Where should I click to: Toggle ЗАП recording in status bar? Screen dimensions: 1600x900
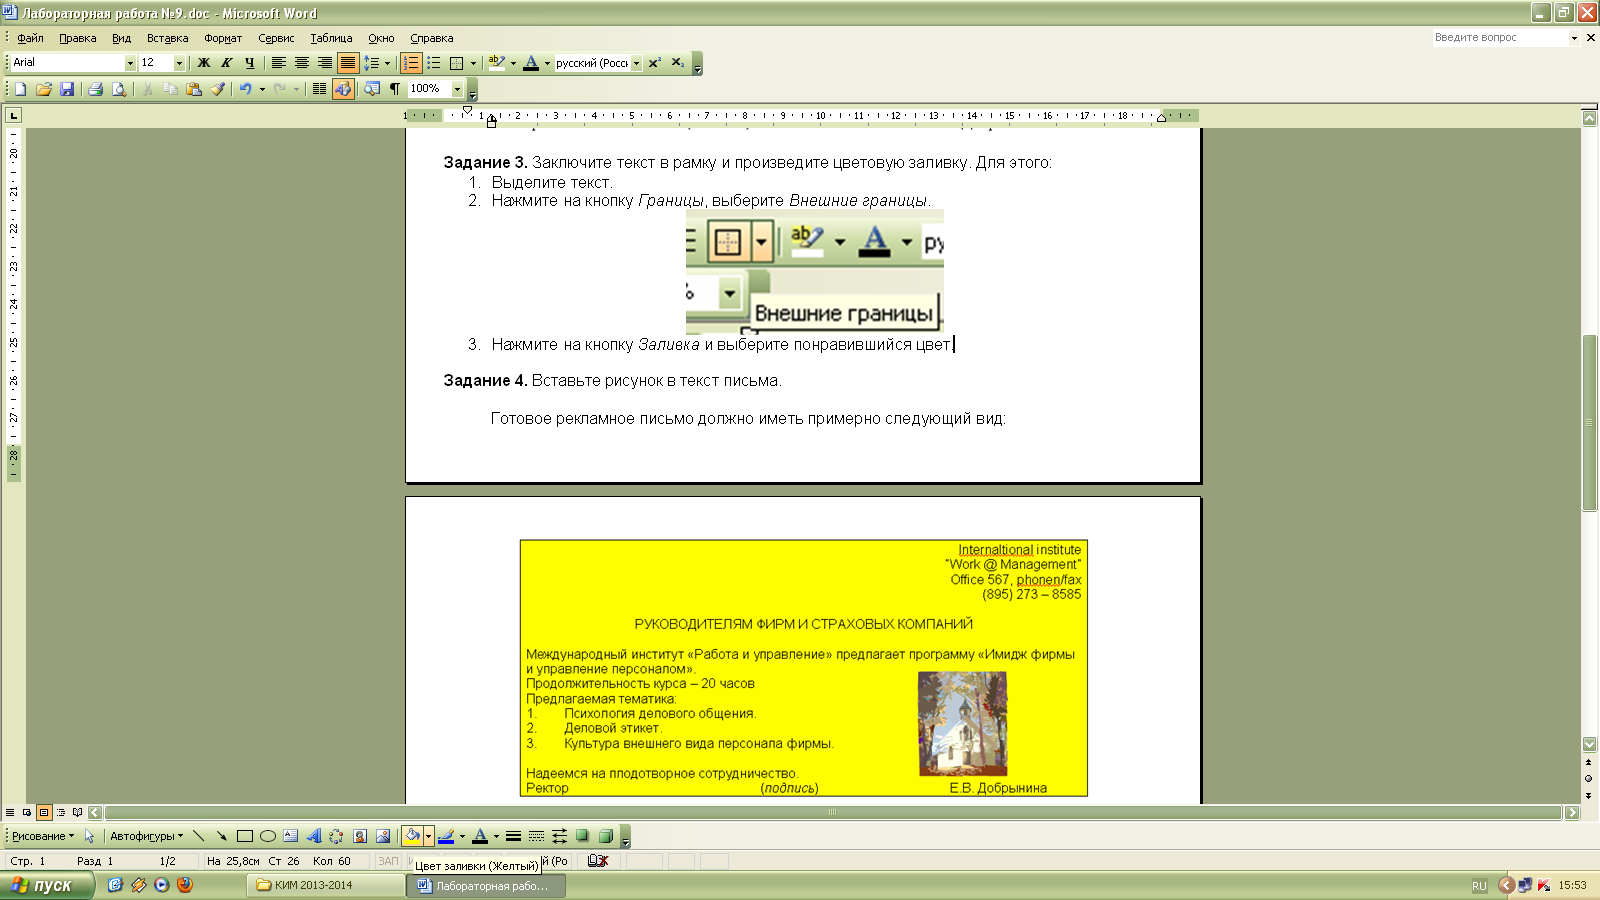click(388, 861)
